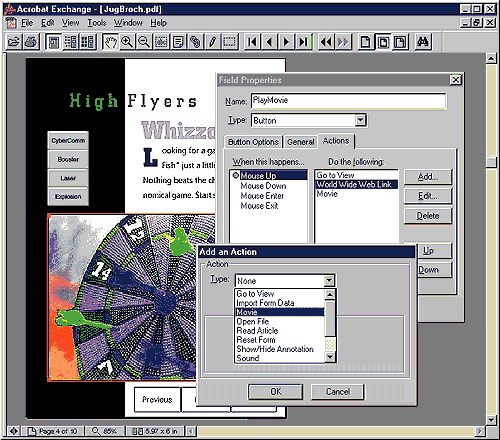Click the Find binoculars icon
500x440 pixels.
pyautogui.click(x=423, y=42)
